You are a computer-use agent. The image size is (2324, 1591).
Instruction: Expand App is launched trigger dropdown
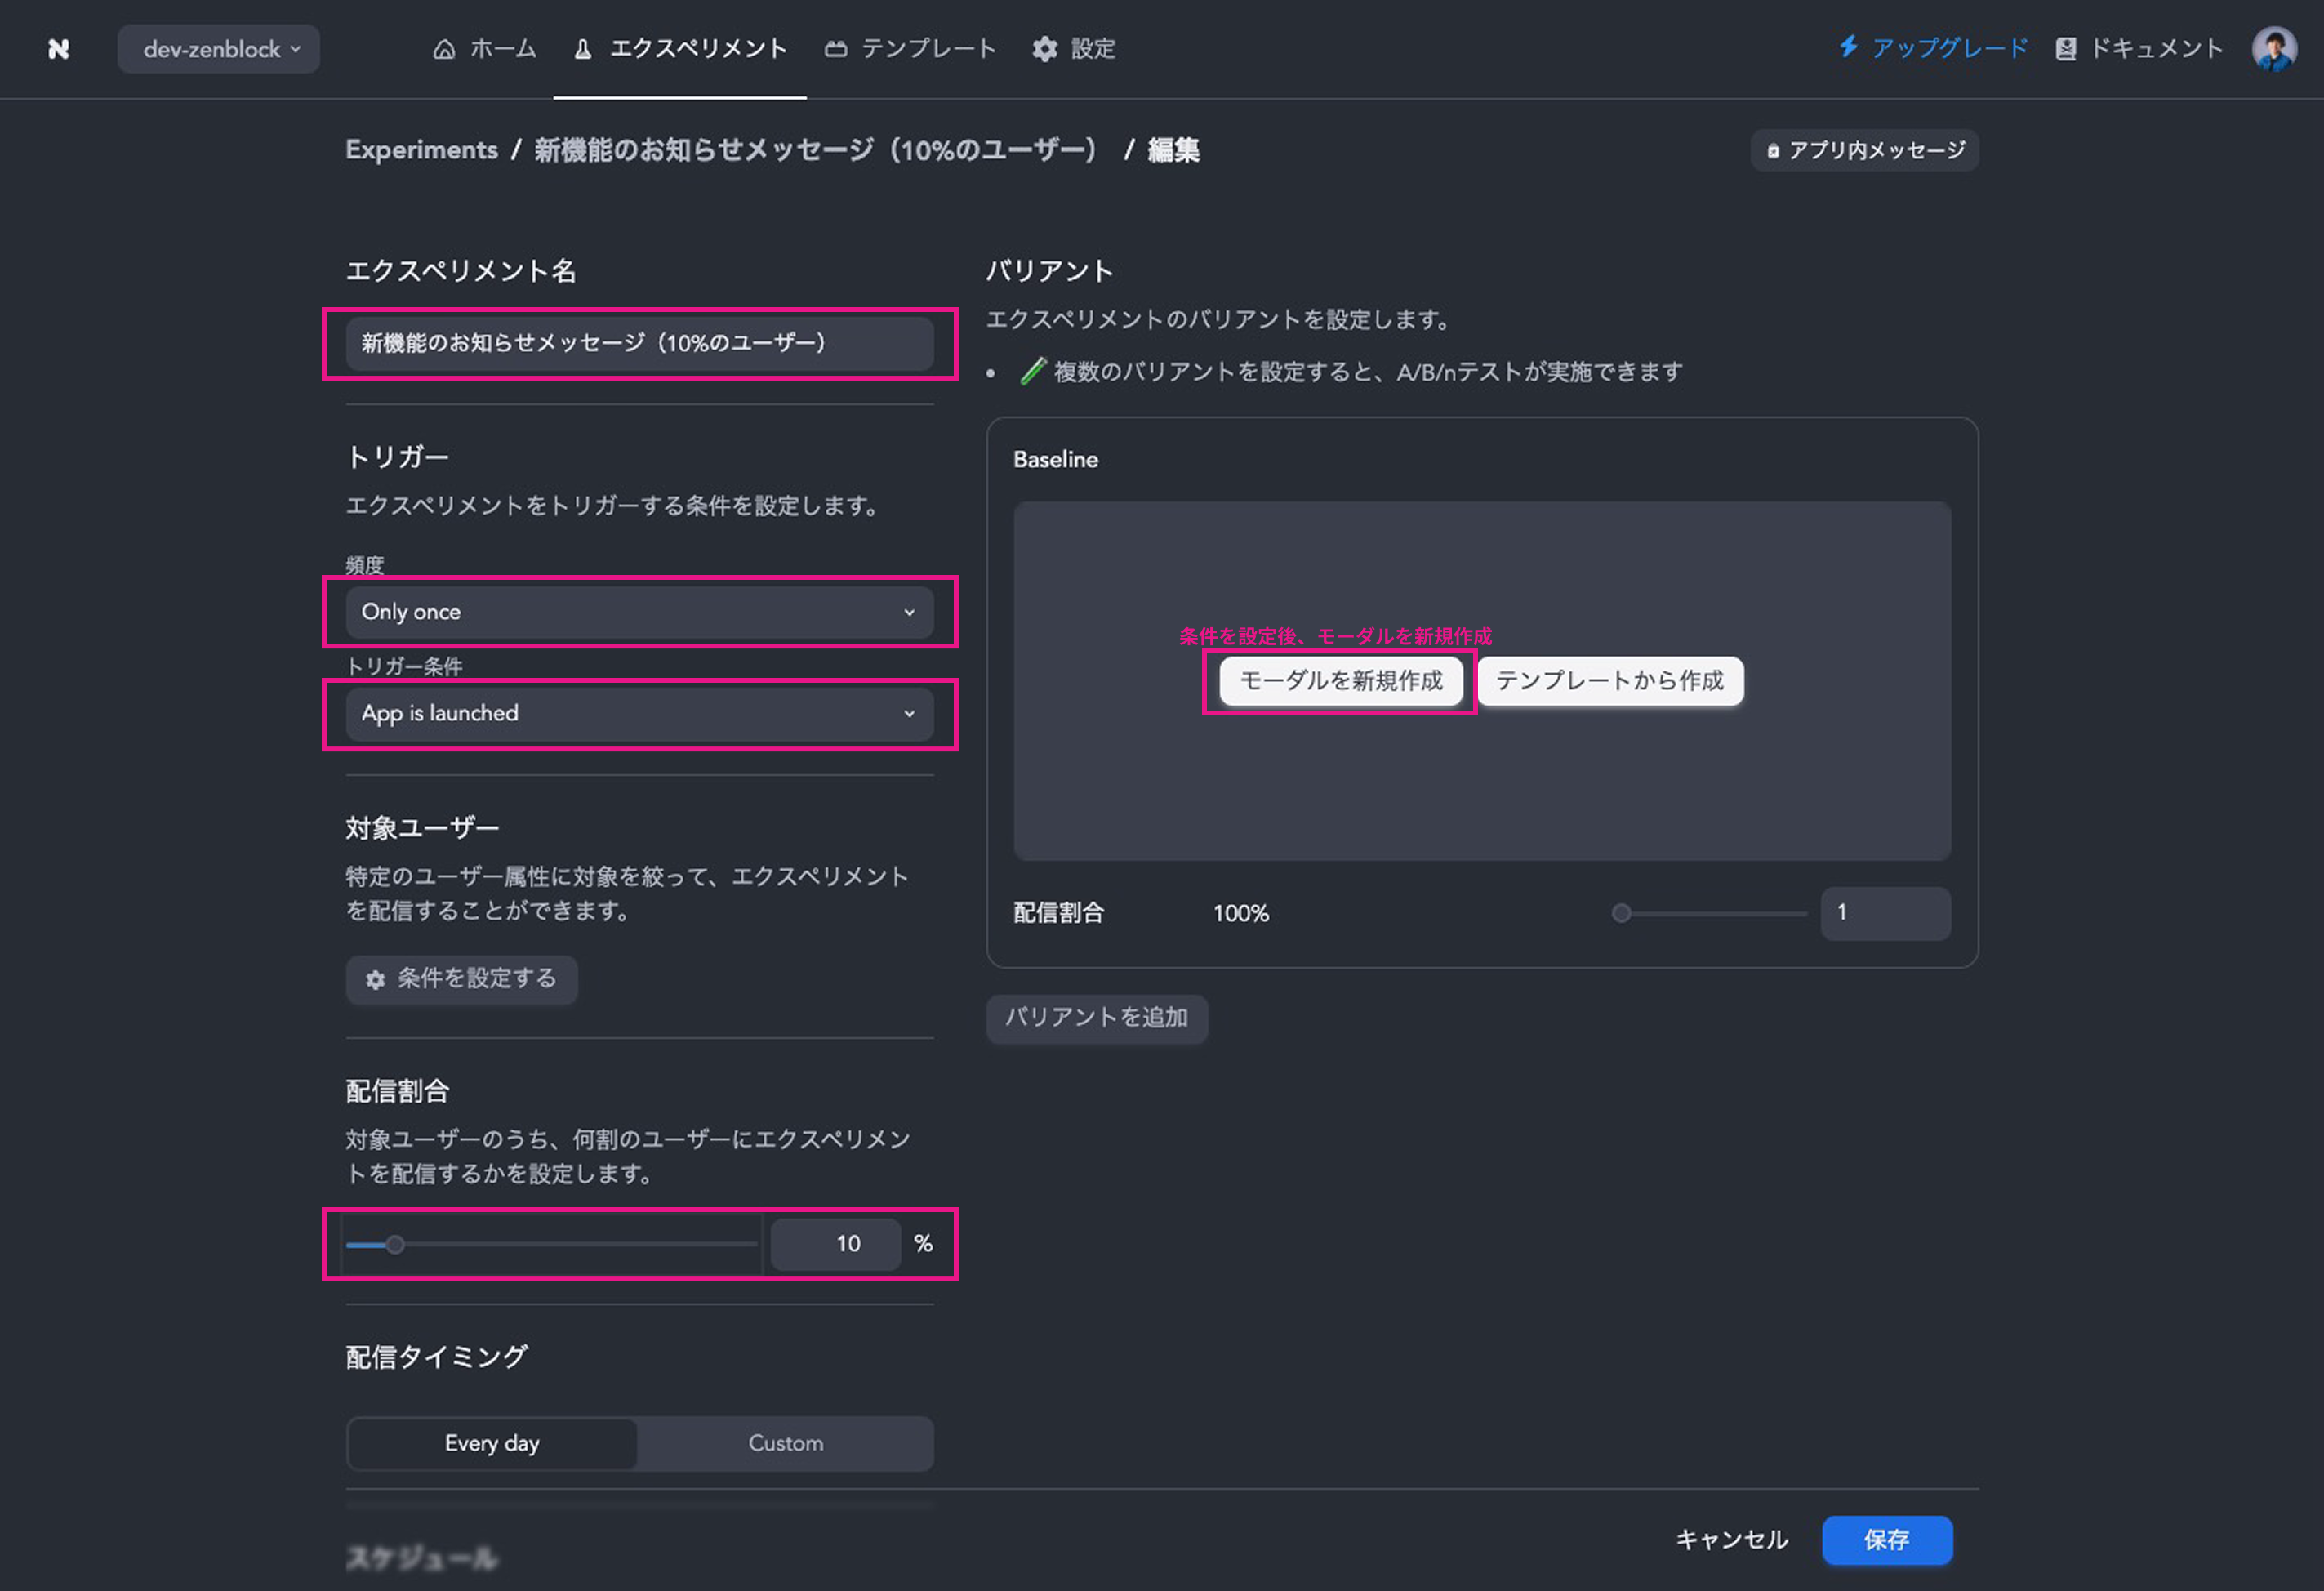(x=639, y=714)
